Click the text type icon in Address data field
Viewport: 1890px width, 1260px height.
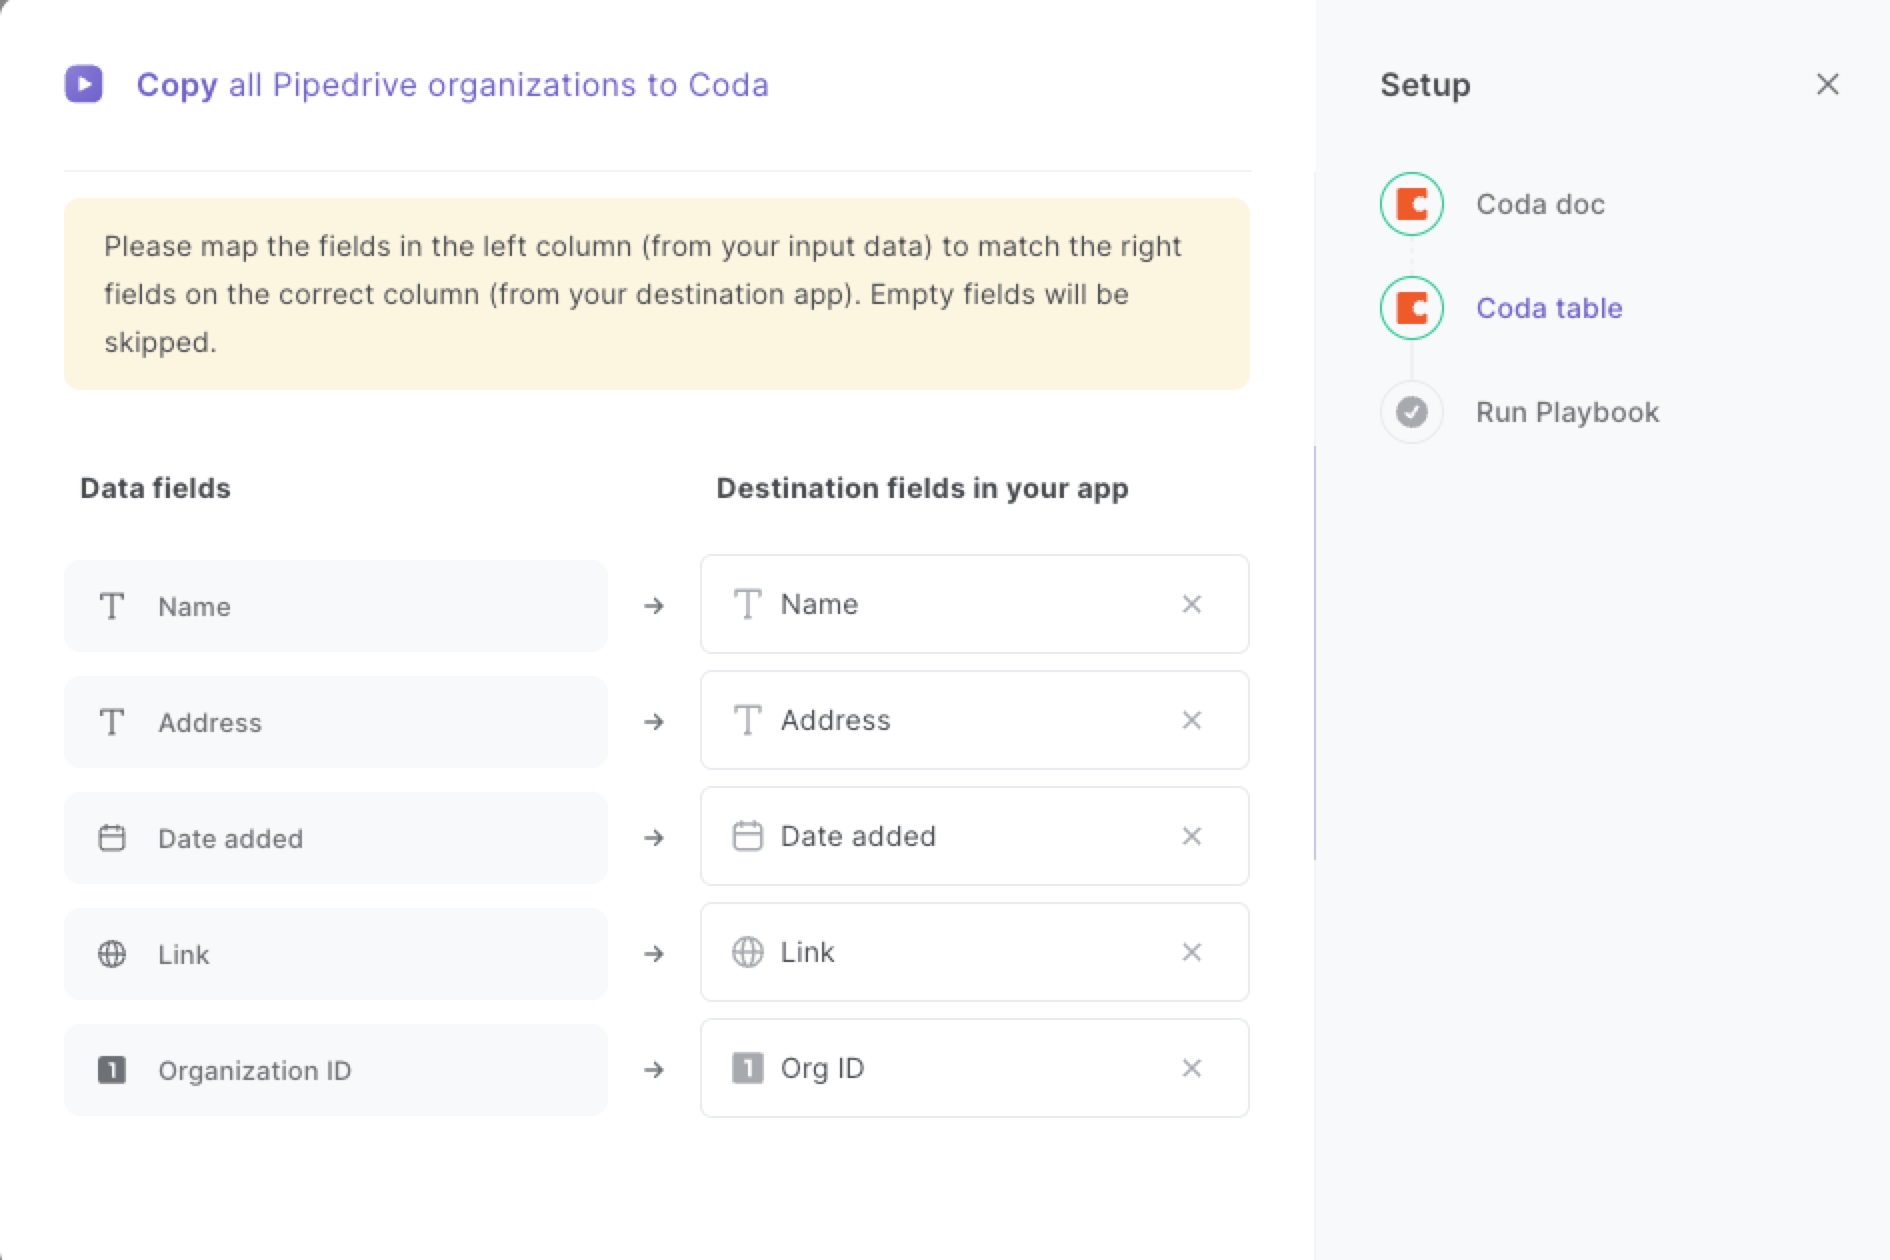click(112, 722)
